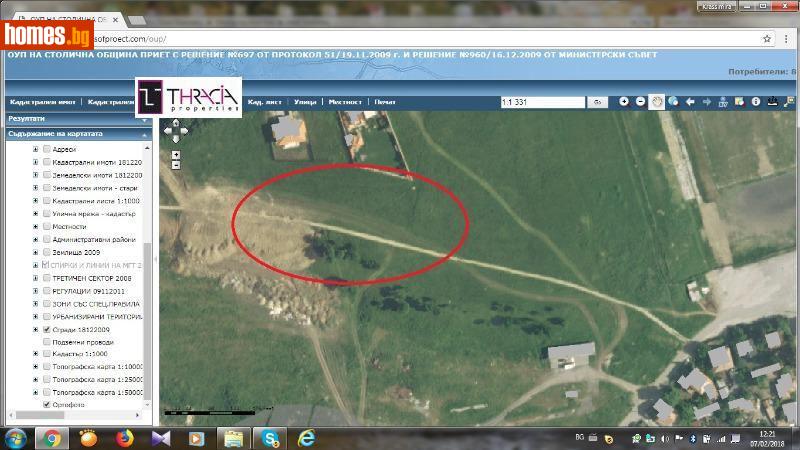
Task: Enable ТРЕТИЧЕН СЕКТОР 2008 layer checkbox
Action: click(47, 278)
